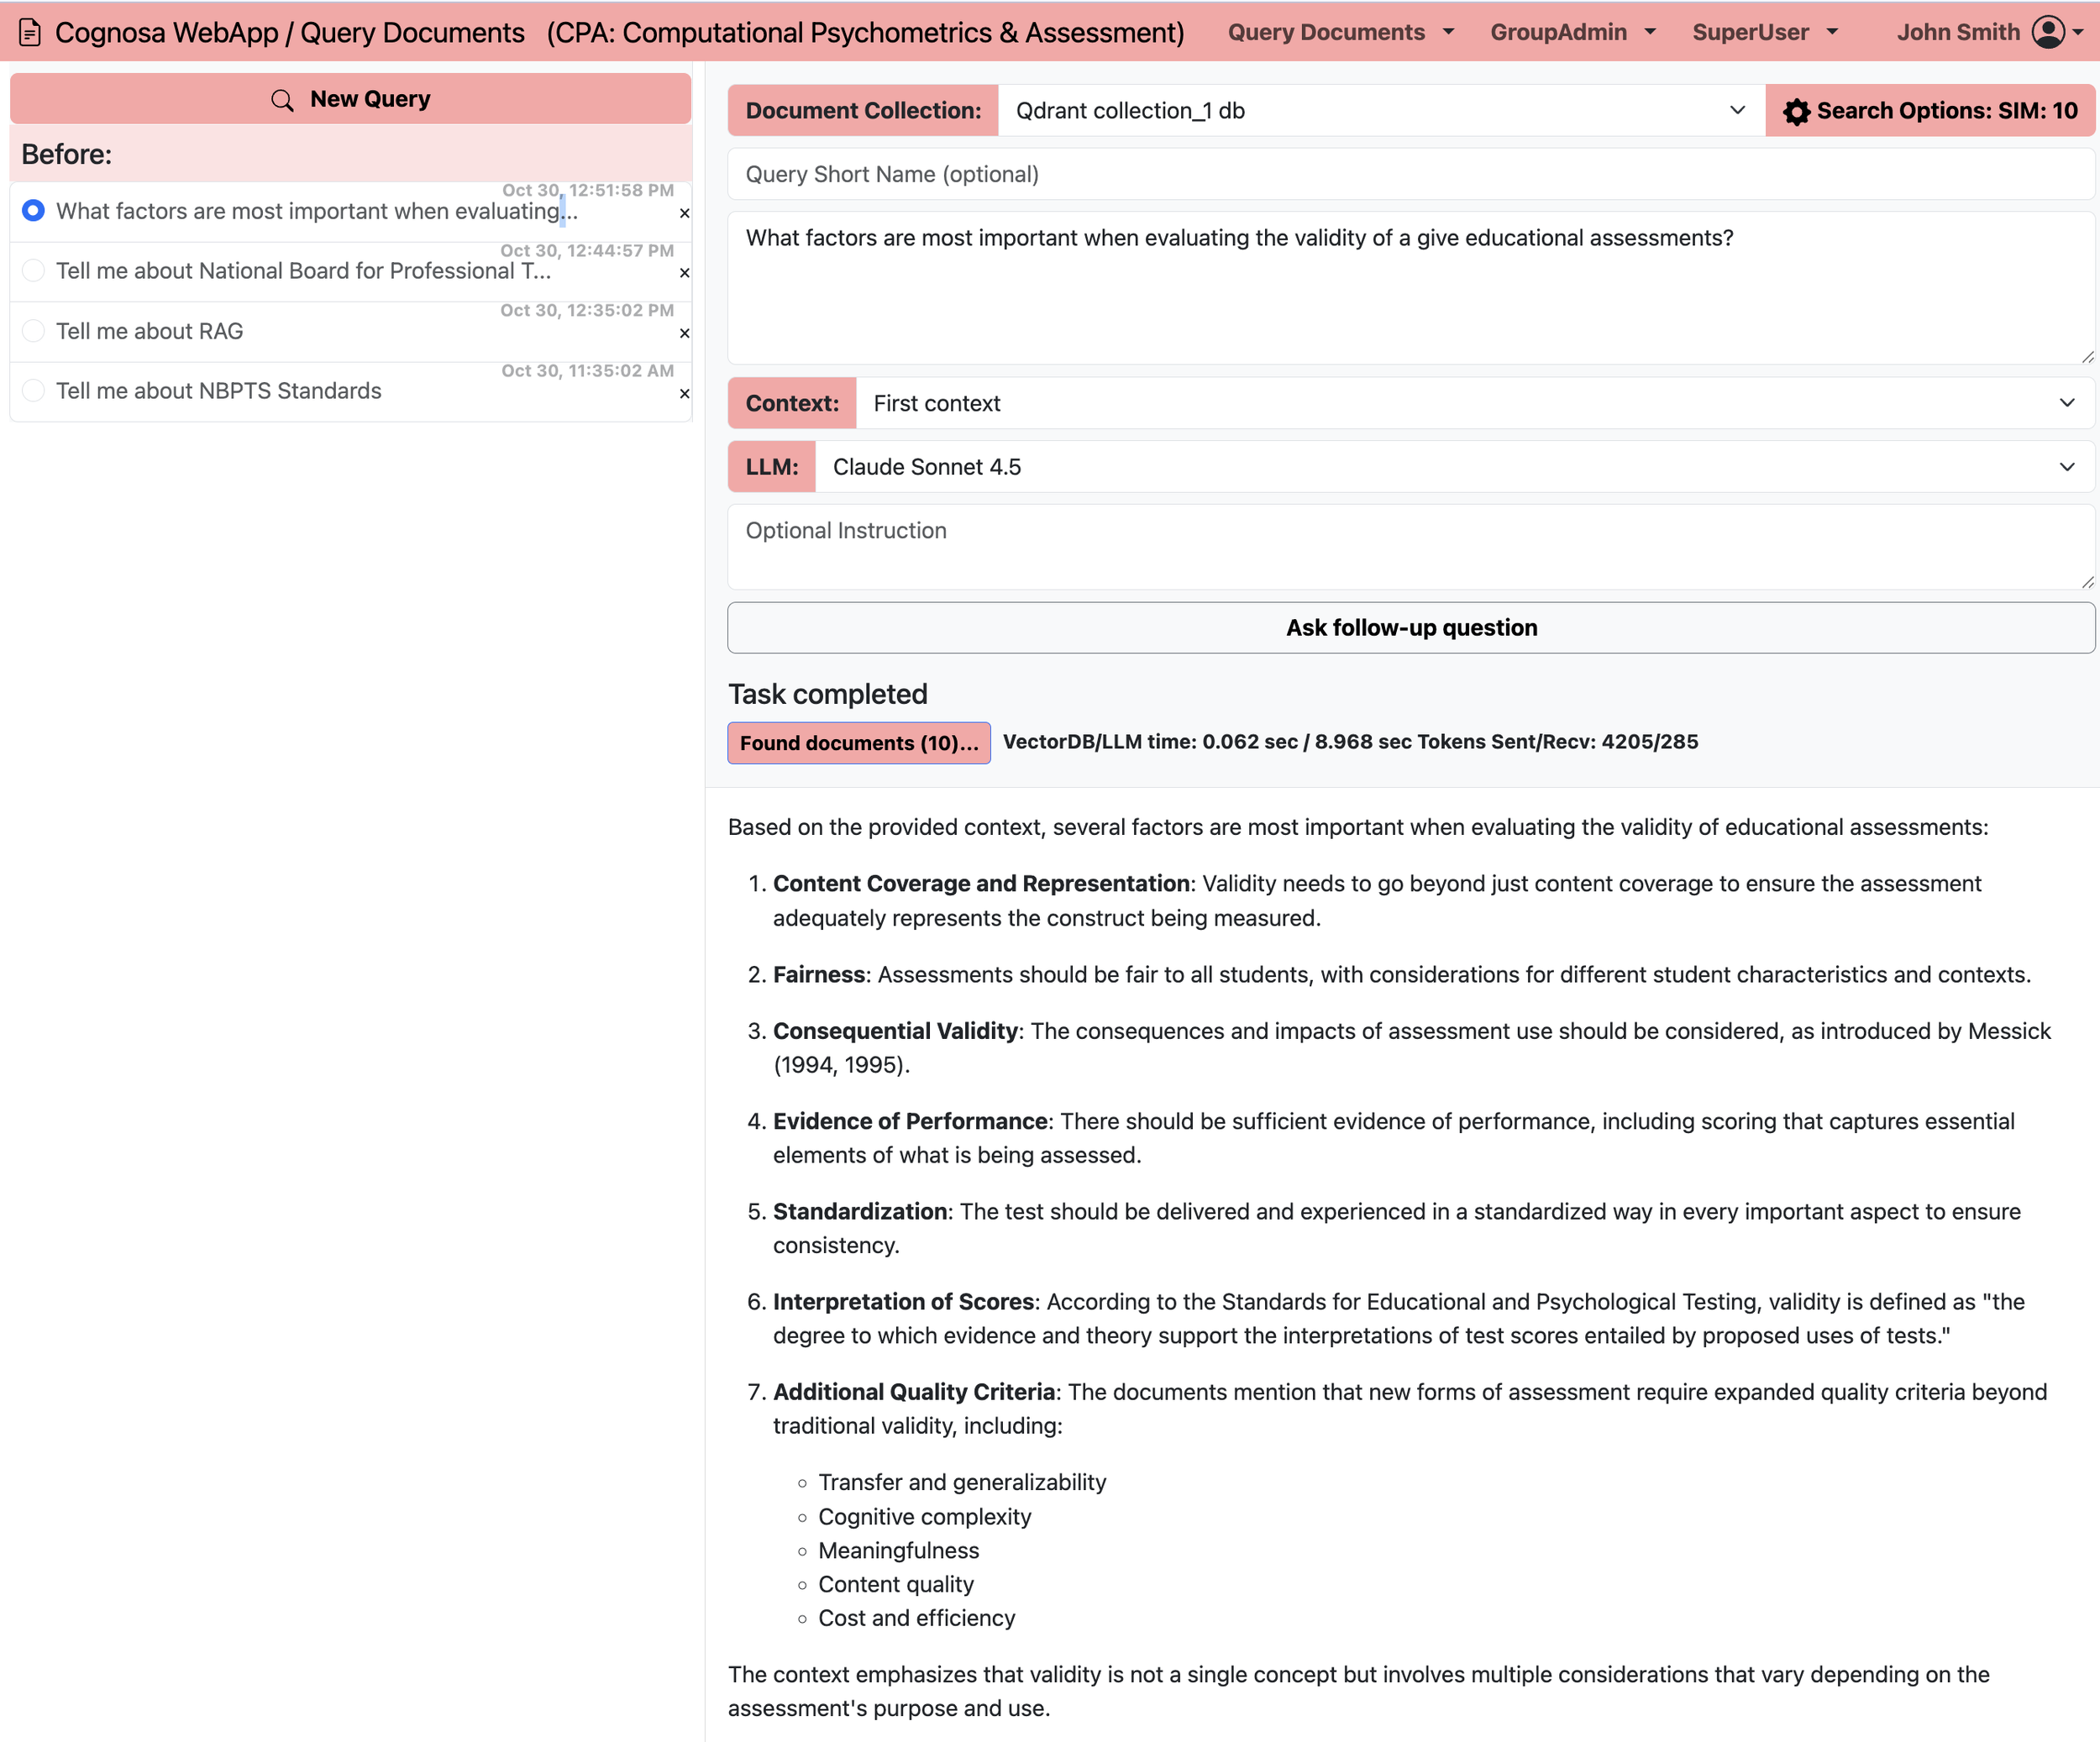2100x1742 pixels.
Task: Click the Found documents (10) button
Action: click(858, 743)
